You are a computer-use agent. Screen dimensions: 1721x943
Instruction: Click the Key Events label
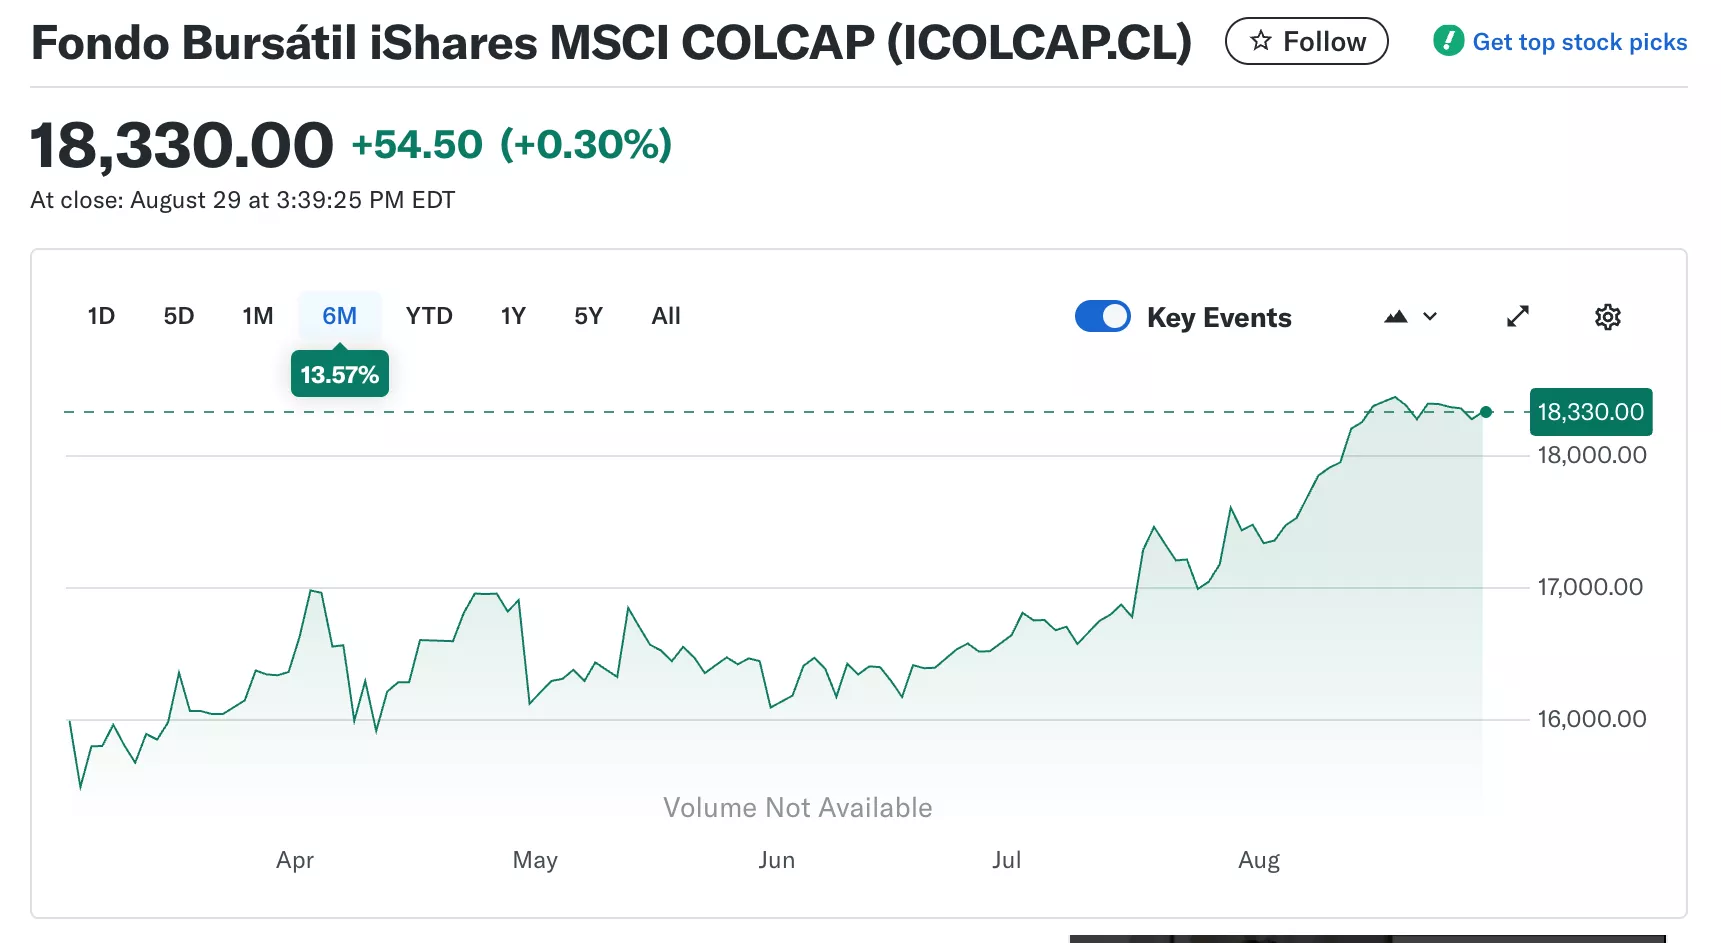point(1219,317)
